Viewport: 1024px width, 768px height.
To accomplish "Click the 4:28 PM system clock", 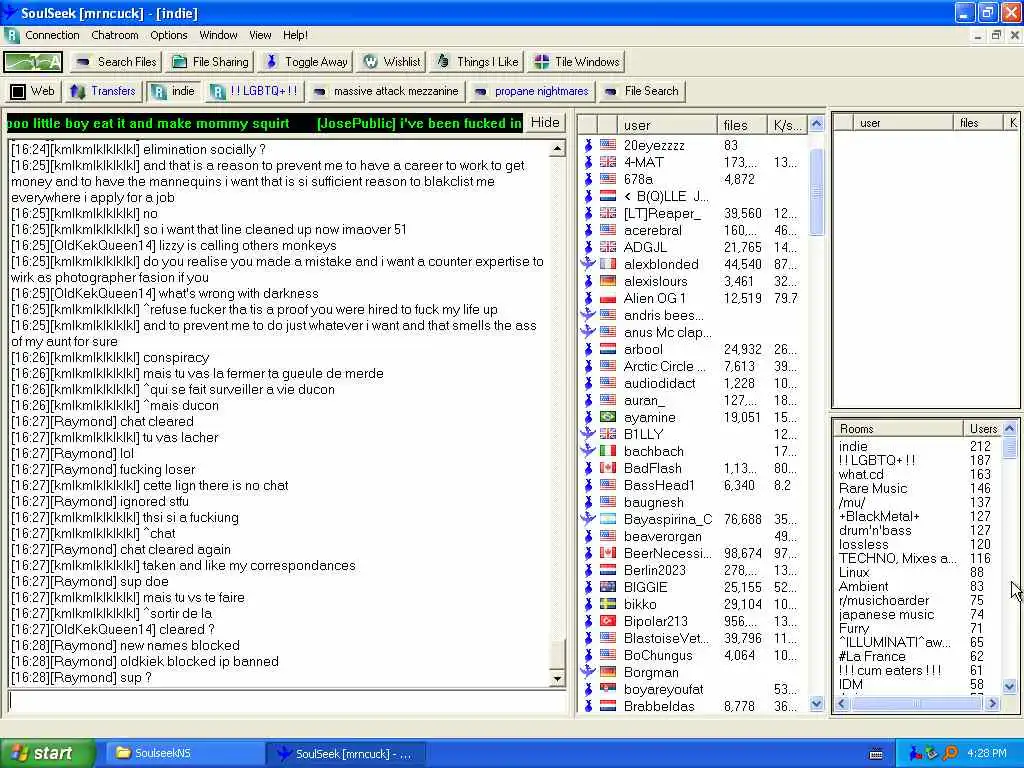I will 987,753.
